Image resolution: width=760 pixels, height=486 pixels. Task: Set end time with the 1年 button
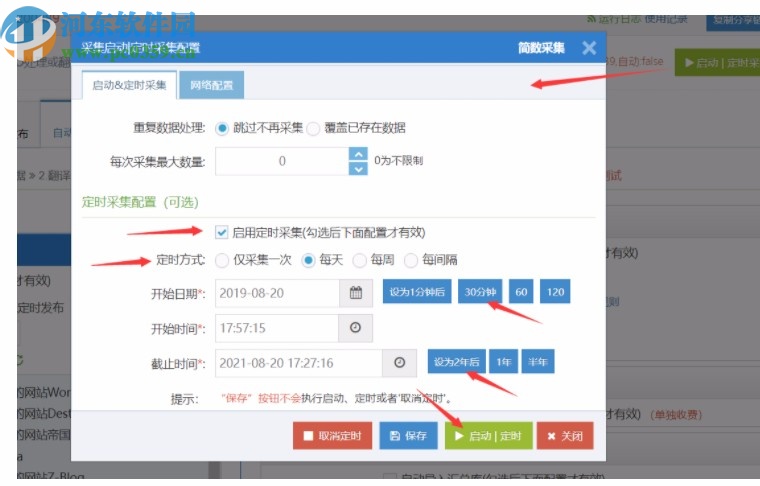(504, 361)
